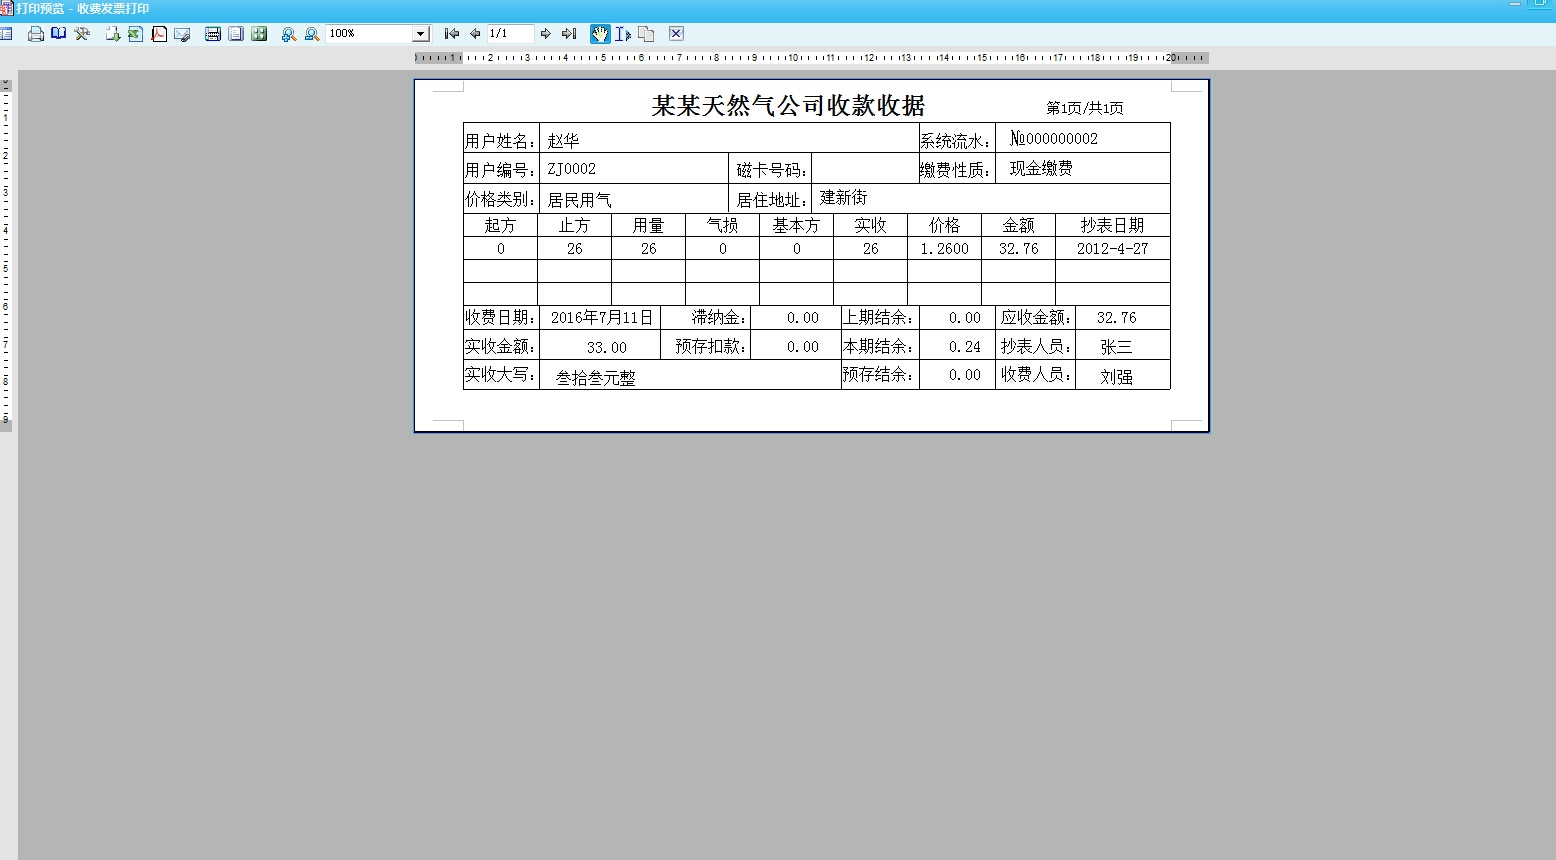Click the window title 打印预览 - 收费发票打印
This screenshot has height=860, width=1556.
coord(82,9)
